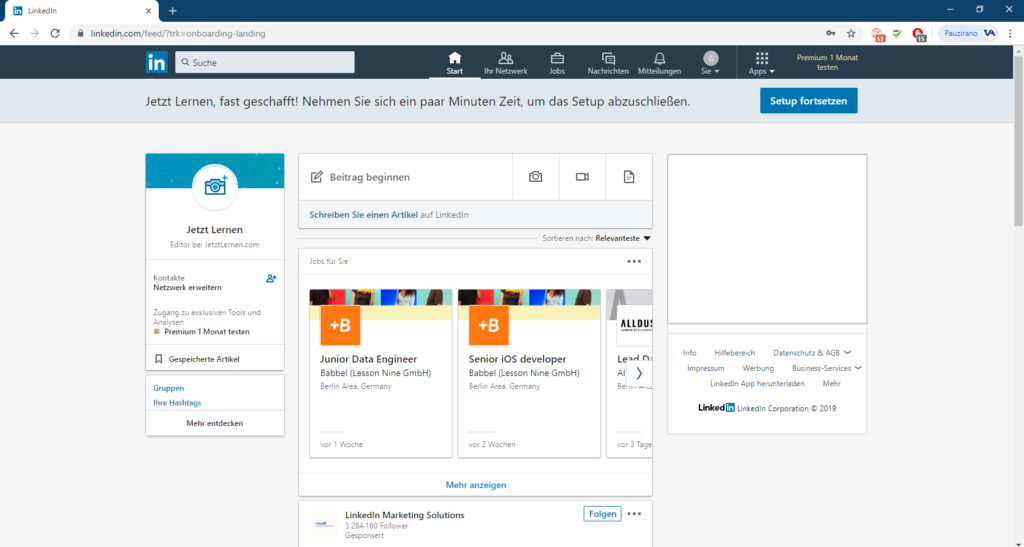Go to the Start home tab
The image size is (1024, 547).
pyautogui.click(x=455, y=63)
